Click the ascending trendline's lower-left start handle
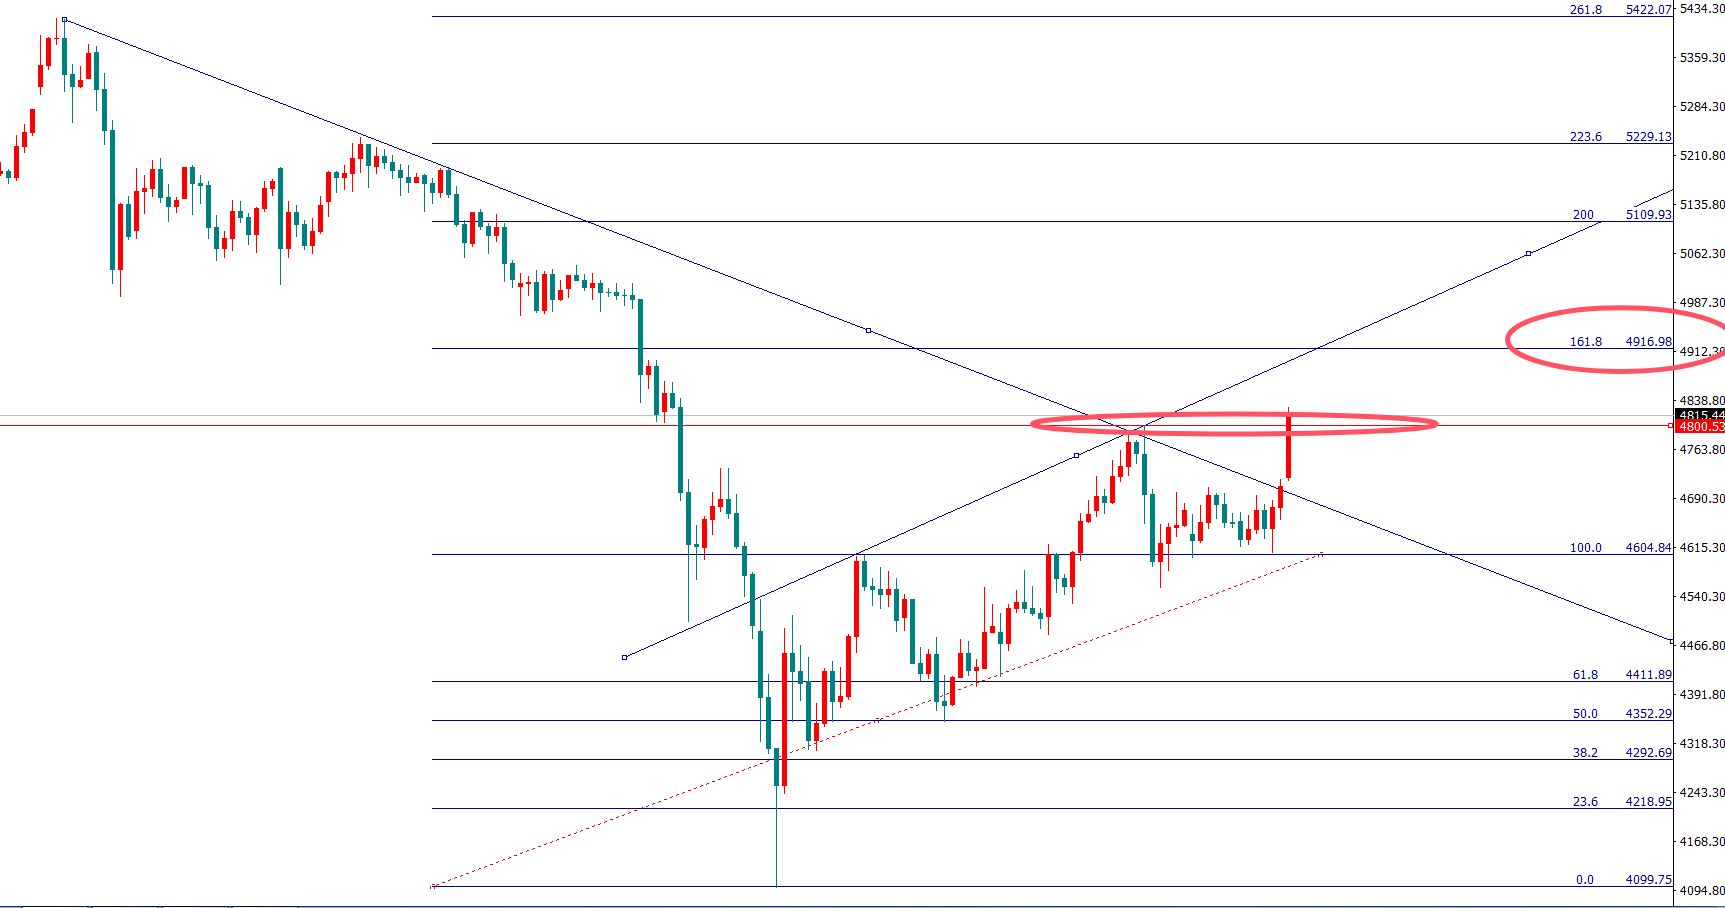 pos(625,657)
